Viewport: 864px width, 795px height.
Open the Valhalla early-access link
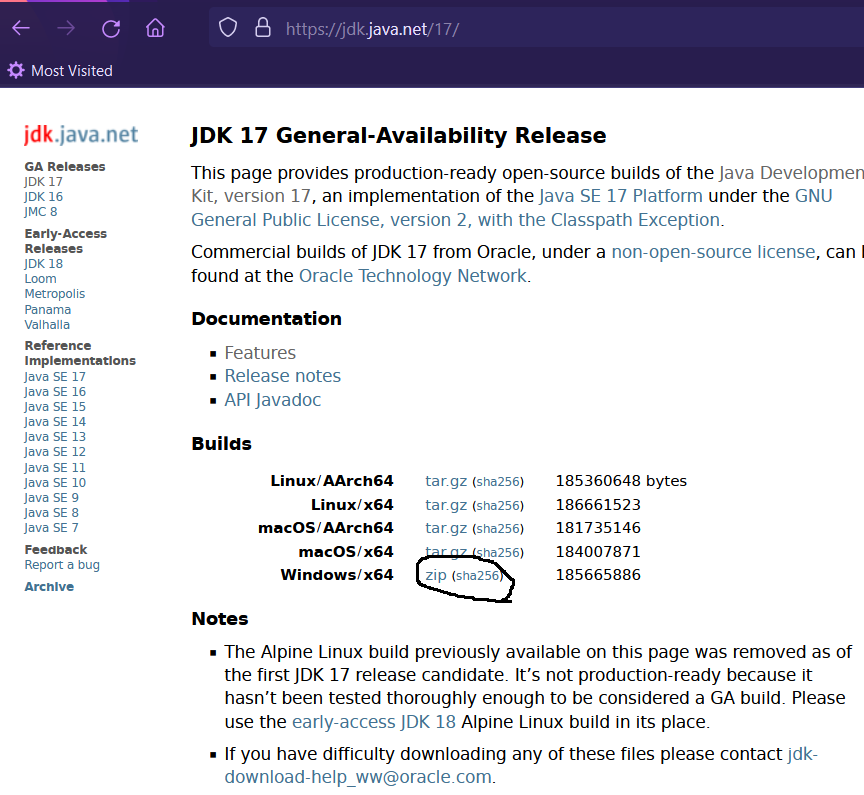[x=47, y=325]
